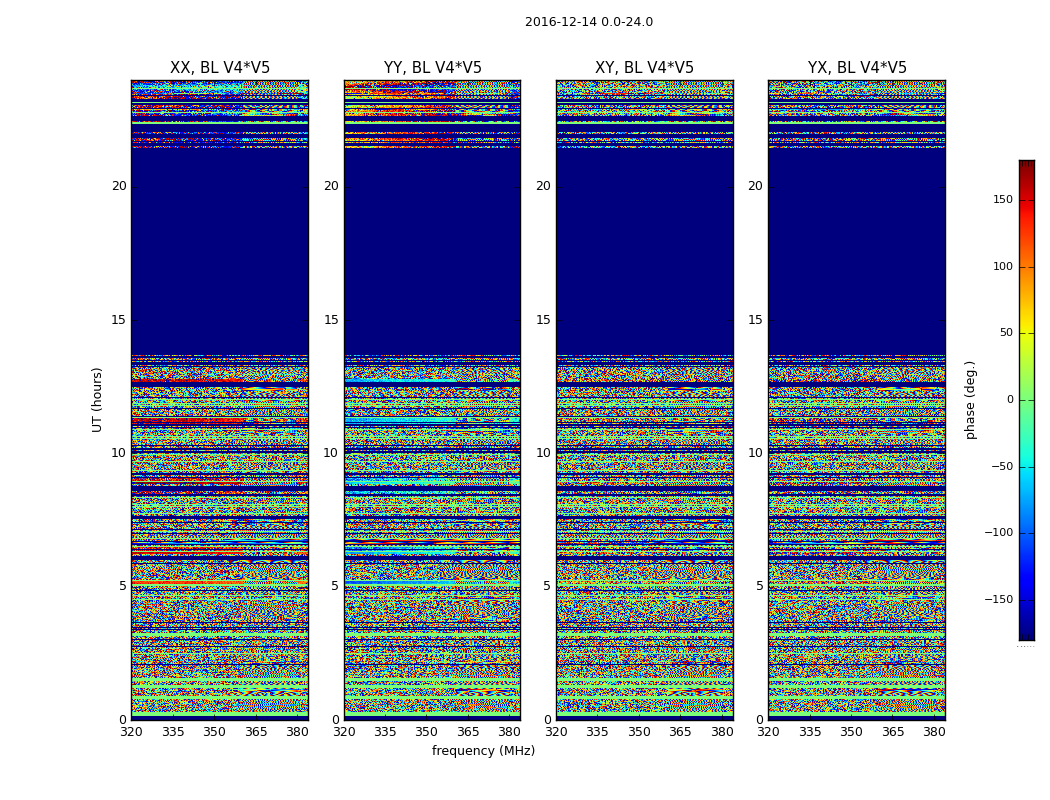Select the 'XX, BL V4*V5' panel title
1050x800 pixels.
pyautogui.click(x=220, y=68)
